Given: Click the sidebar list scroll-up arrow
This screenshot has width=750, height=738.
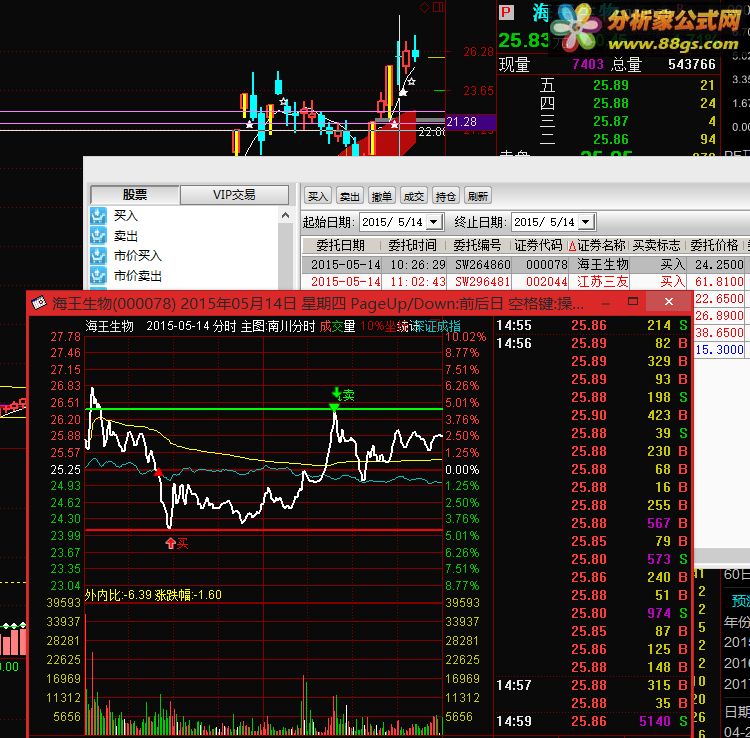Looking at the screenshot, I should 286,216.
